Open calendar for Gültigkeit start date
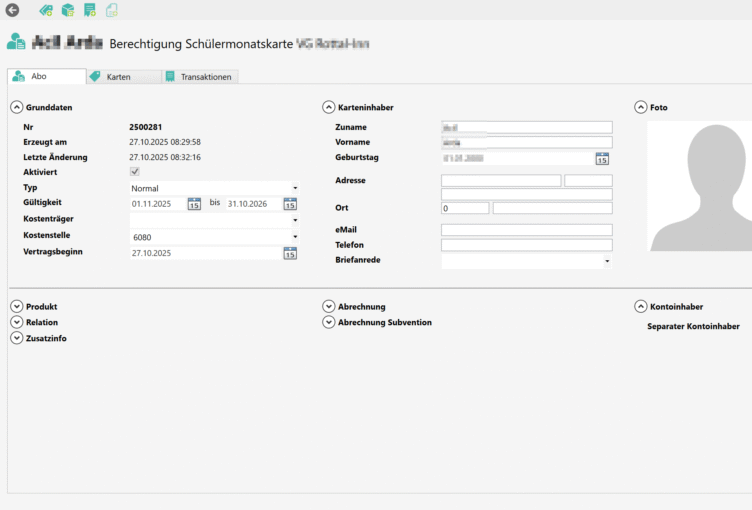The image size is (752, 510). point(194,204)
